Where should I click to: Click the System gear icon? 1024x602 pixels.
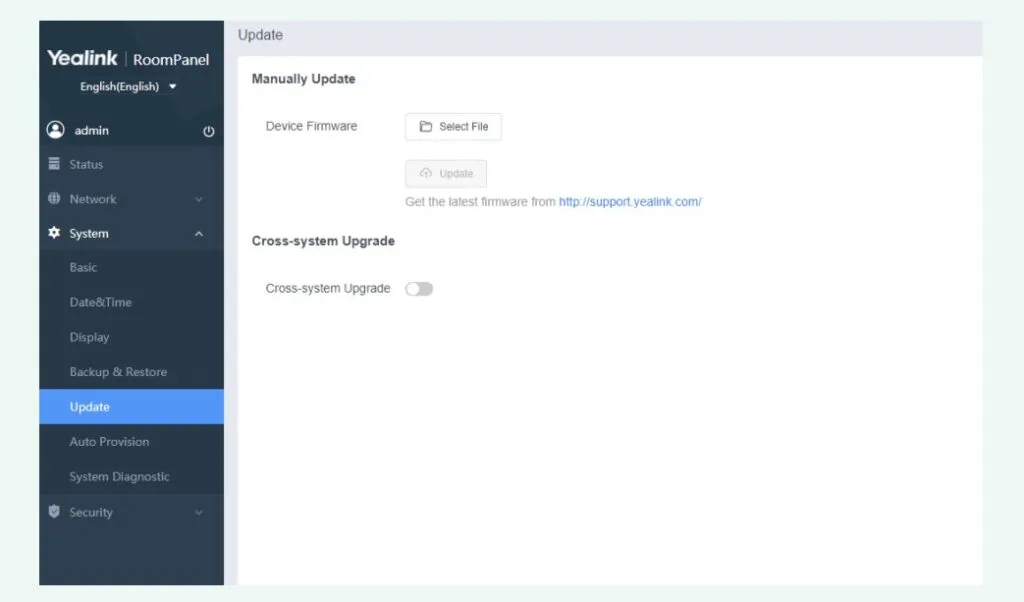(x=55, y=233)
